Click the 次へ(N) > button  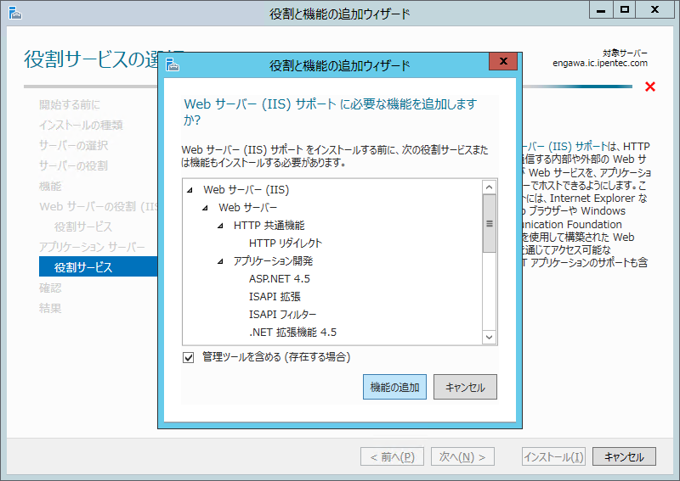(x=463, y=457)
